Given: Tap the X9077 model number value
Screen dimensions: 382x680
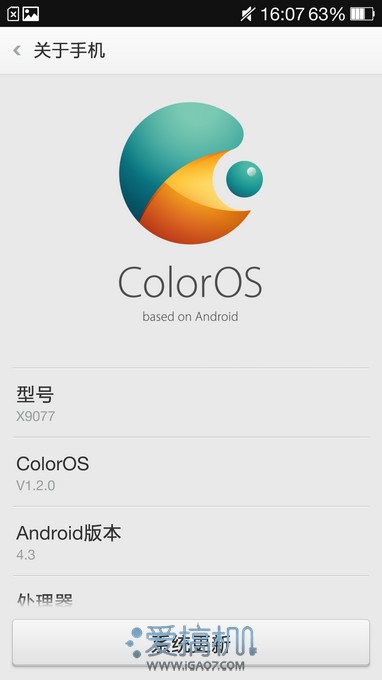Looking at the screenshot, I should (x=36, y=416).
